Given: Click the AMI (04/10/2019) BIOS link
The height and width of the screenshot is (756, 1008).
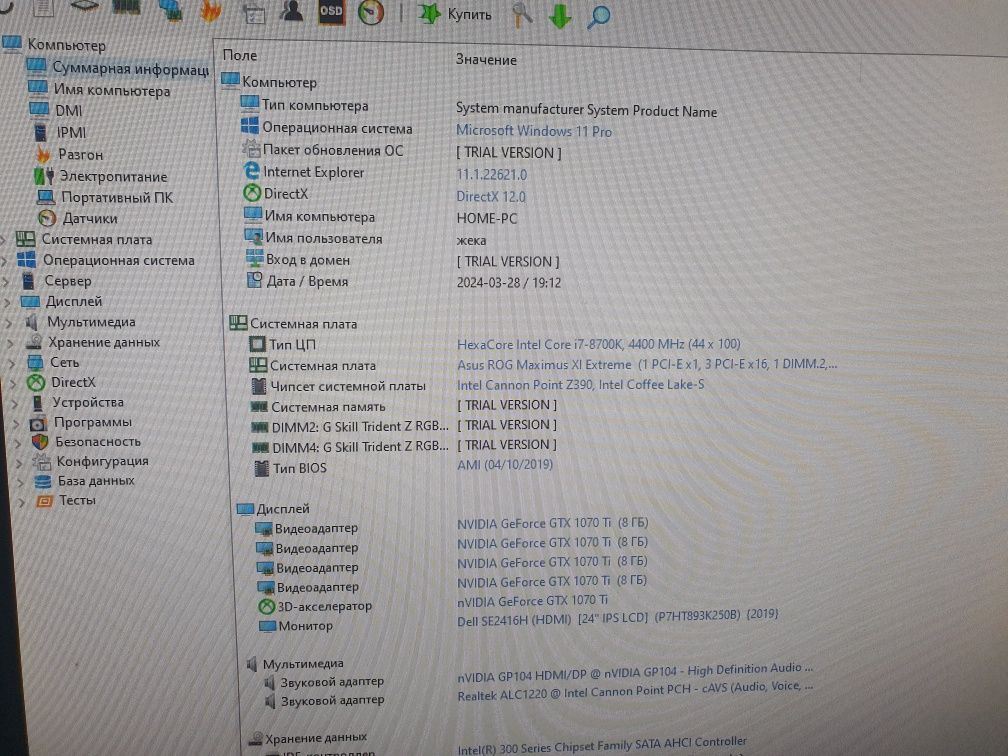Looking at the screenshot, I should pos(505,464).
